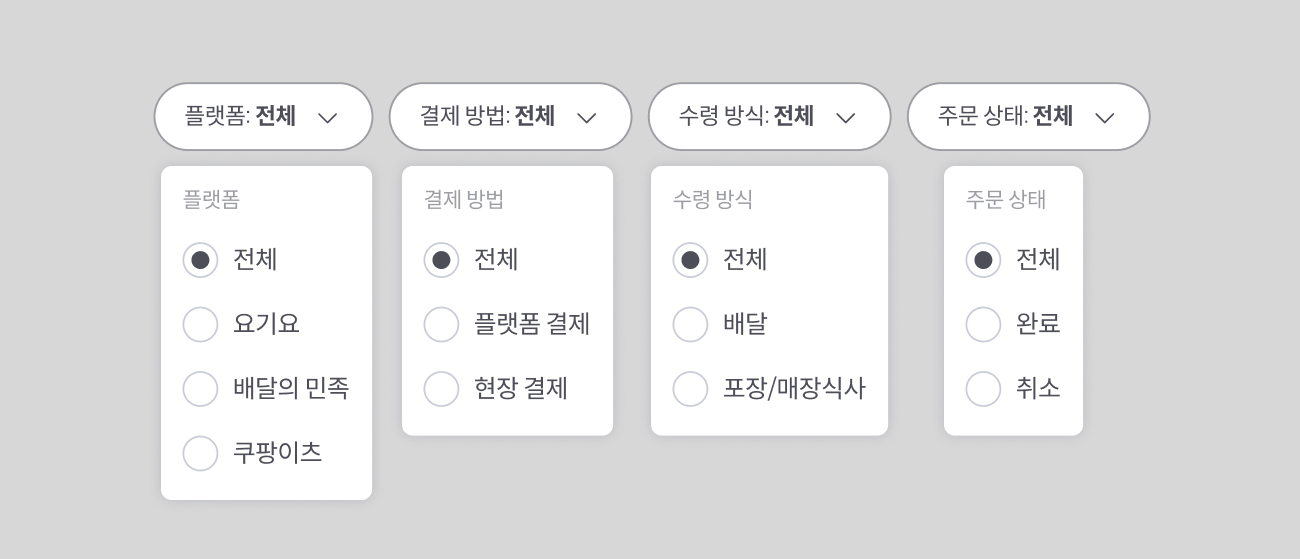The height and width of the screenshot is (559, 1300).
Task: Select 전체 radio under 결제 방법 panel
Action: (441, 260)
